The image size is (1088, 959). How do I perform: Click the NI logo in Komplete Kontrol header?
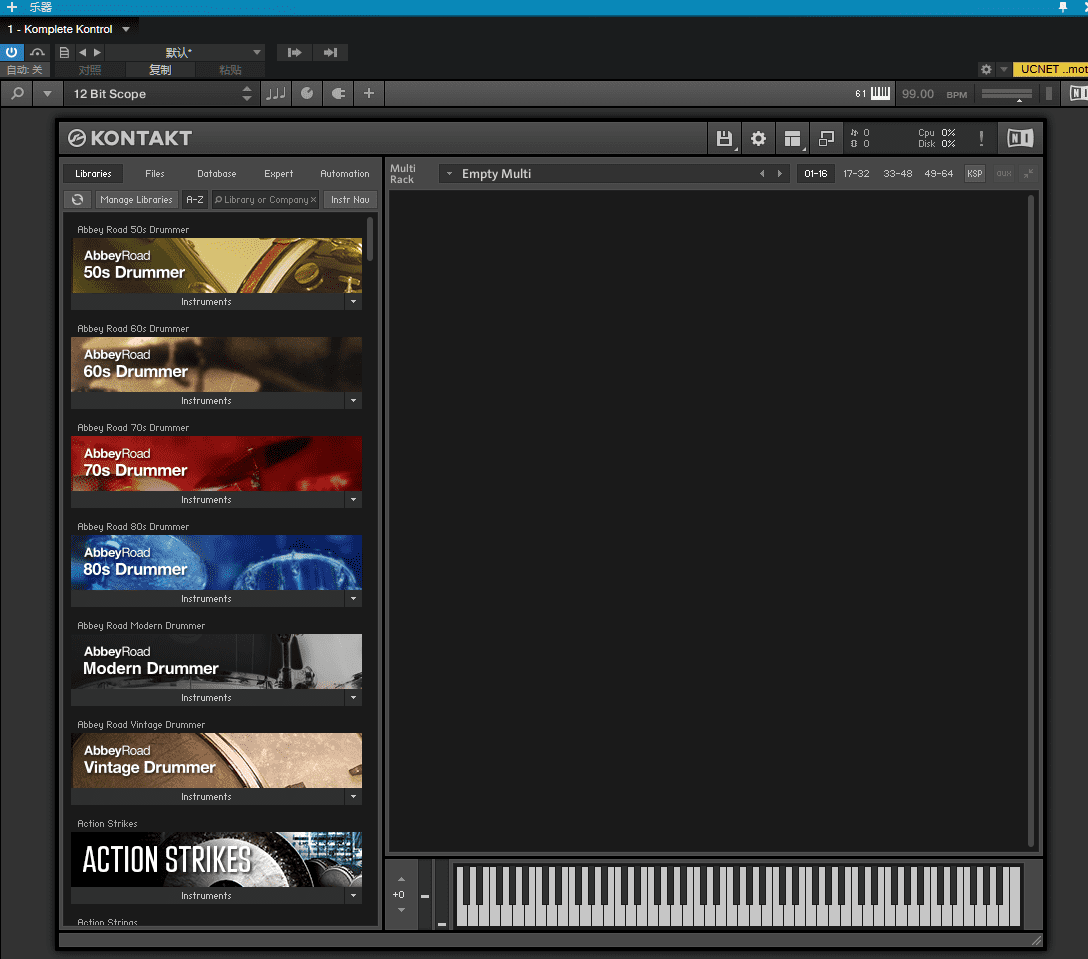(x=1078, y=93)
